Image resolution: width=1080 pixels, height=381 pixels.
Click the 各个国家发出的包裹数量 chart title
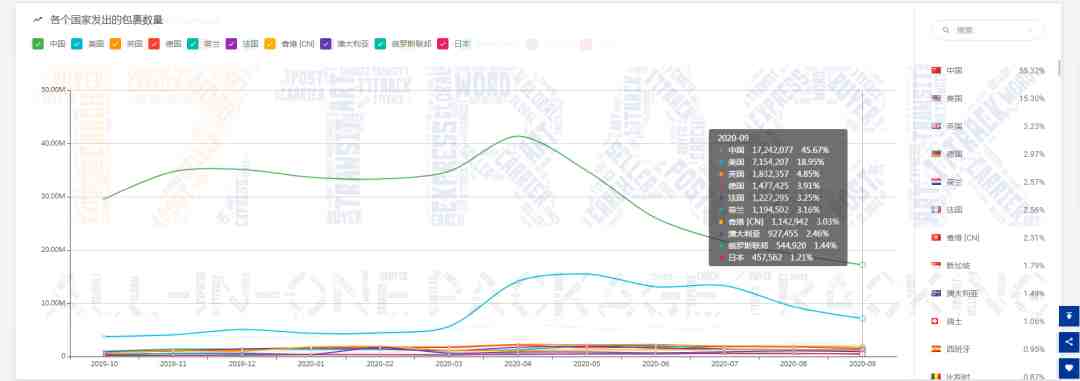pyautogui.click(x=107, y=20)
